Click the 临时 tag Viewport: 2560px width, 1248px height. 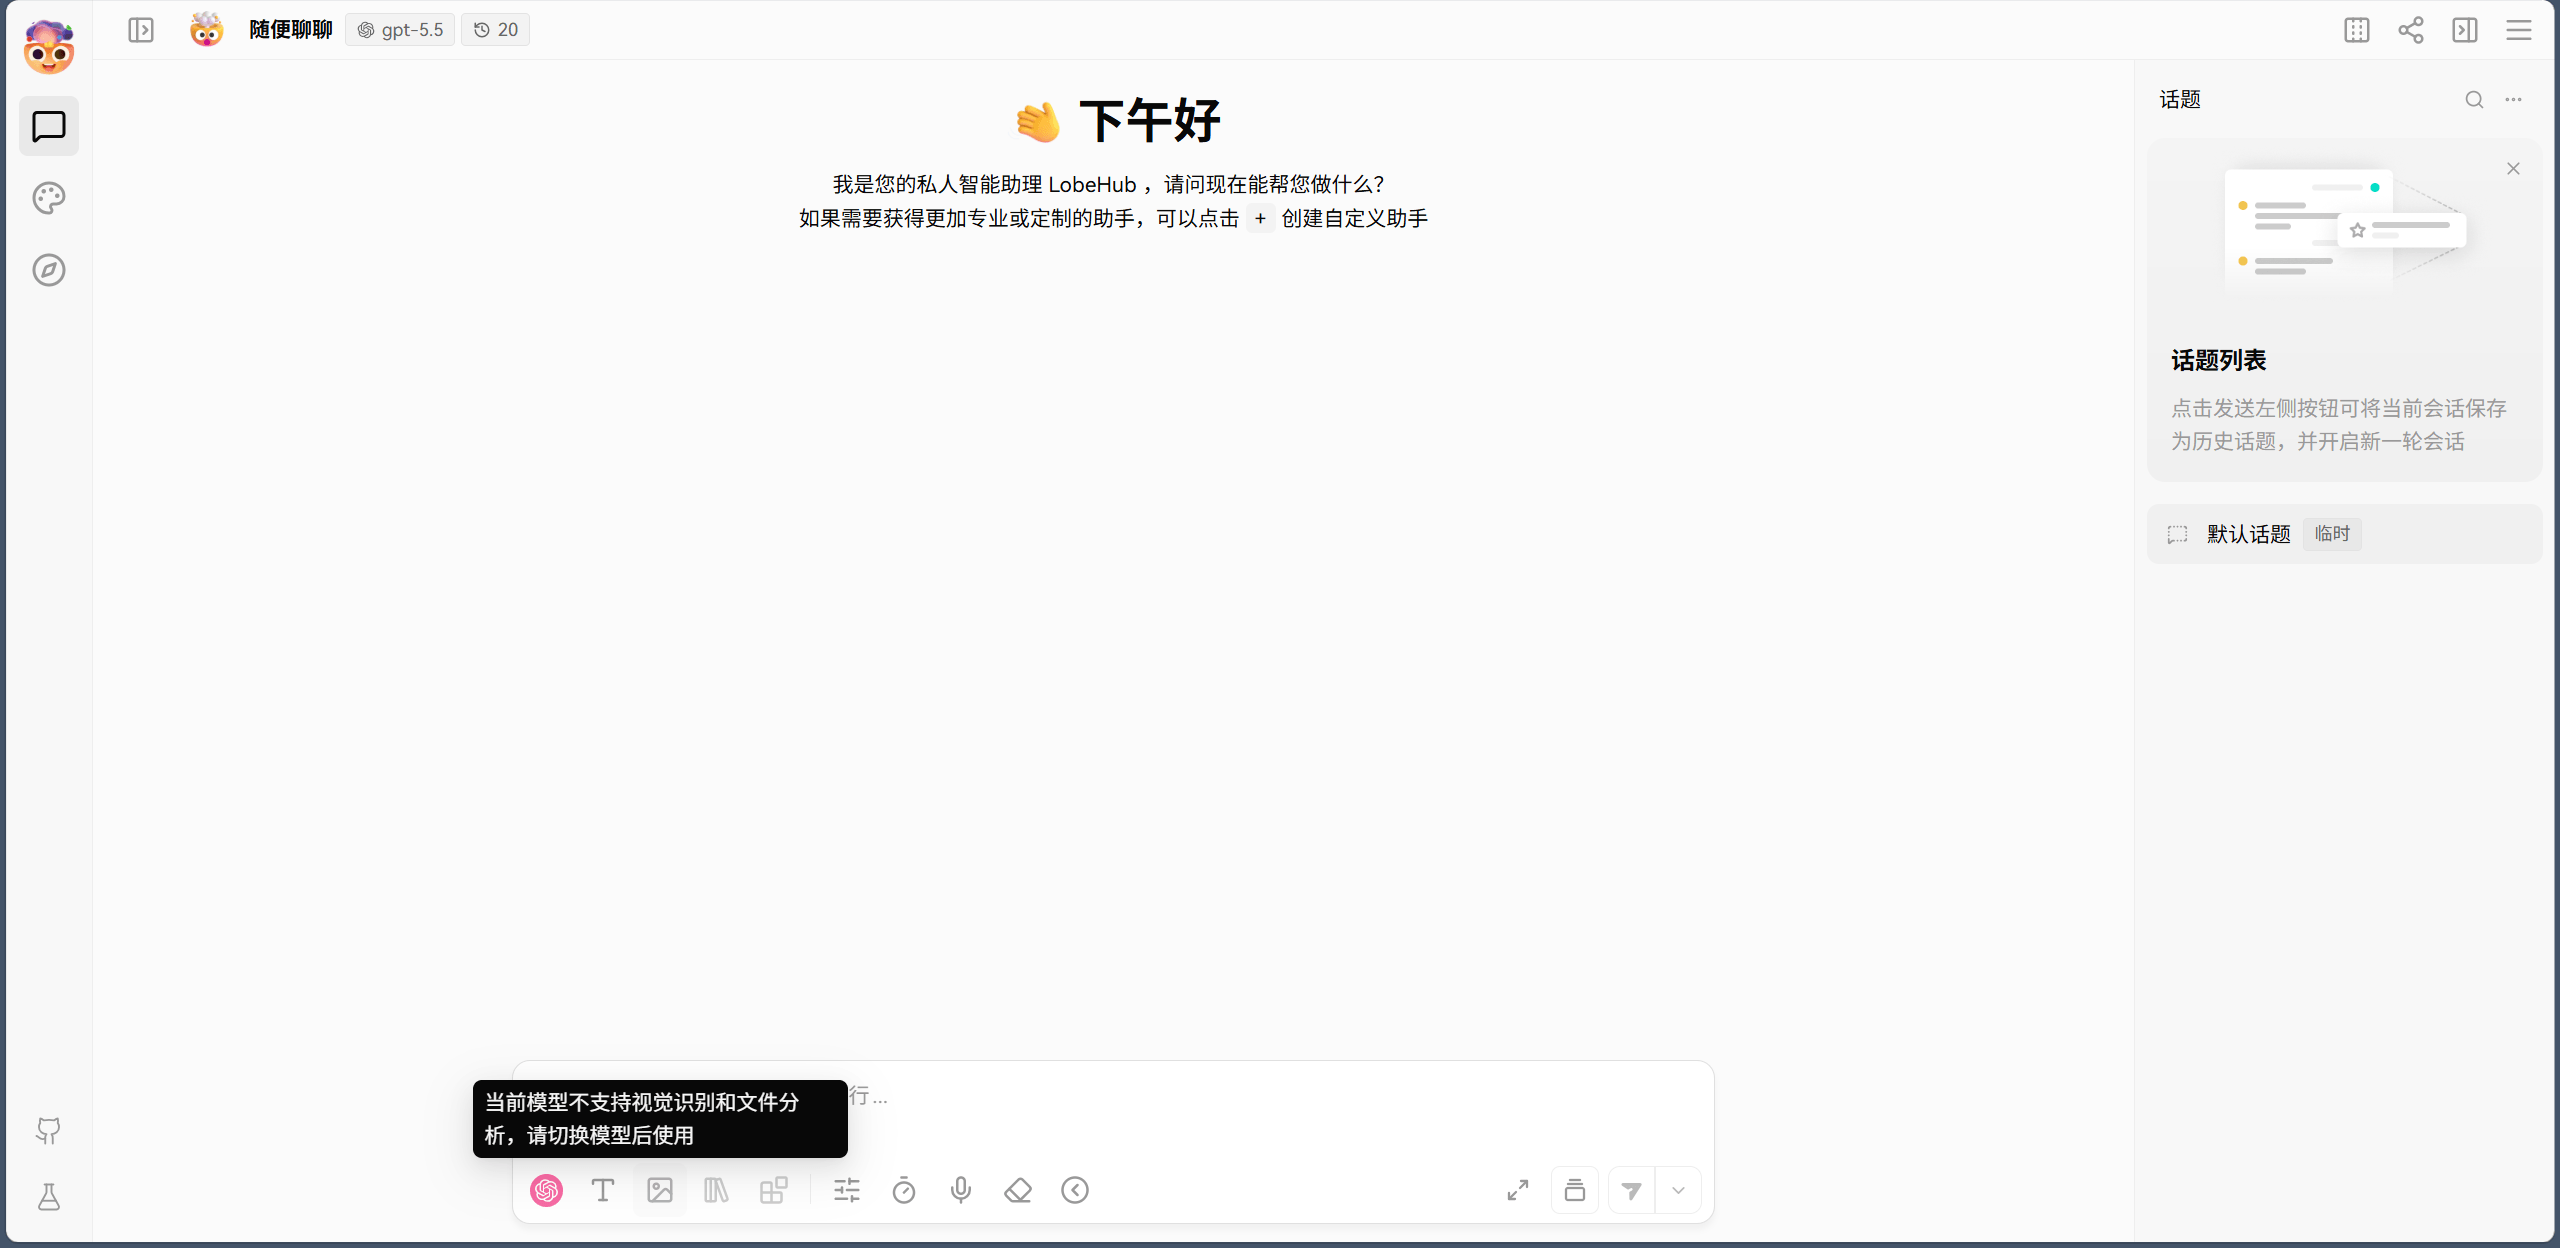pyautogui.click(x=2332, y=534)
